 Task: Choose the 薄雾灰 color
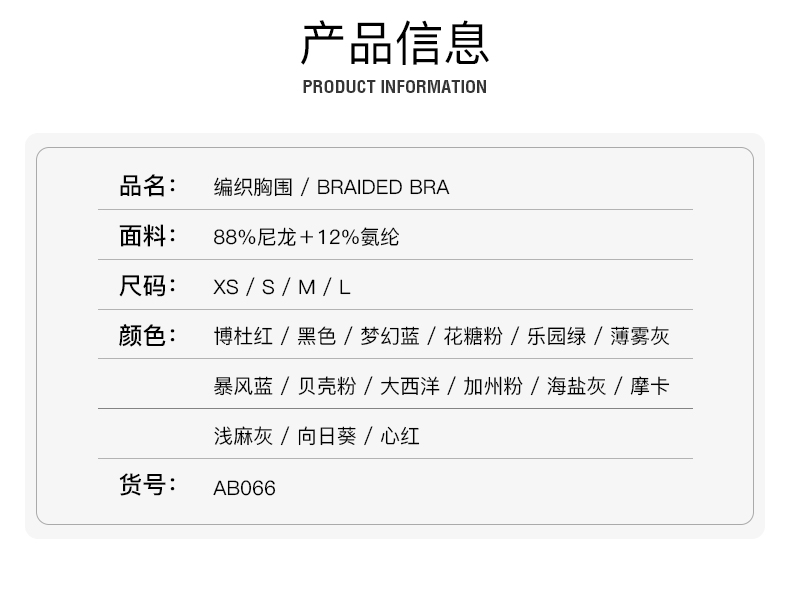[x=640, y=337]
